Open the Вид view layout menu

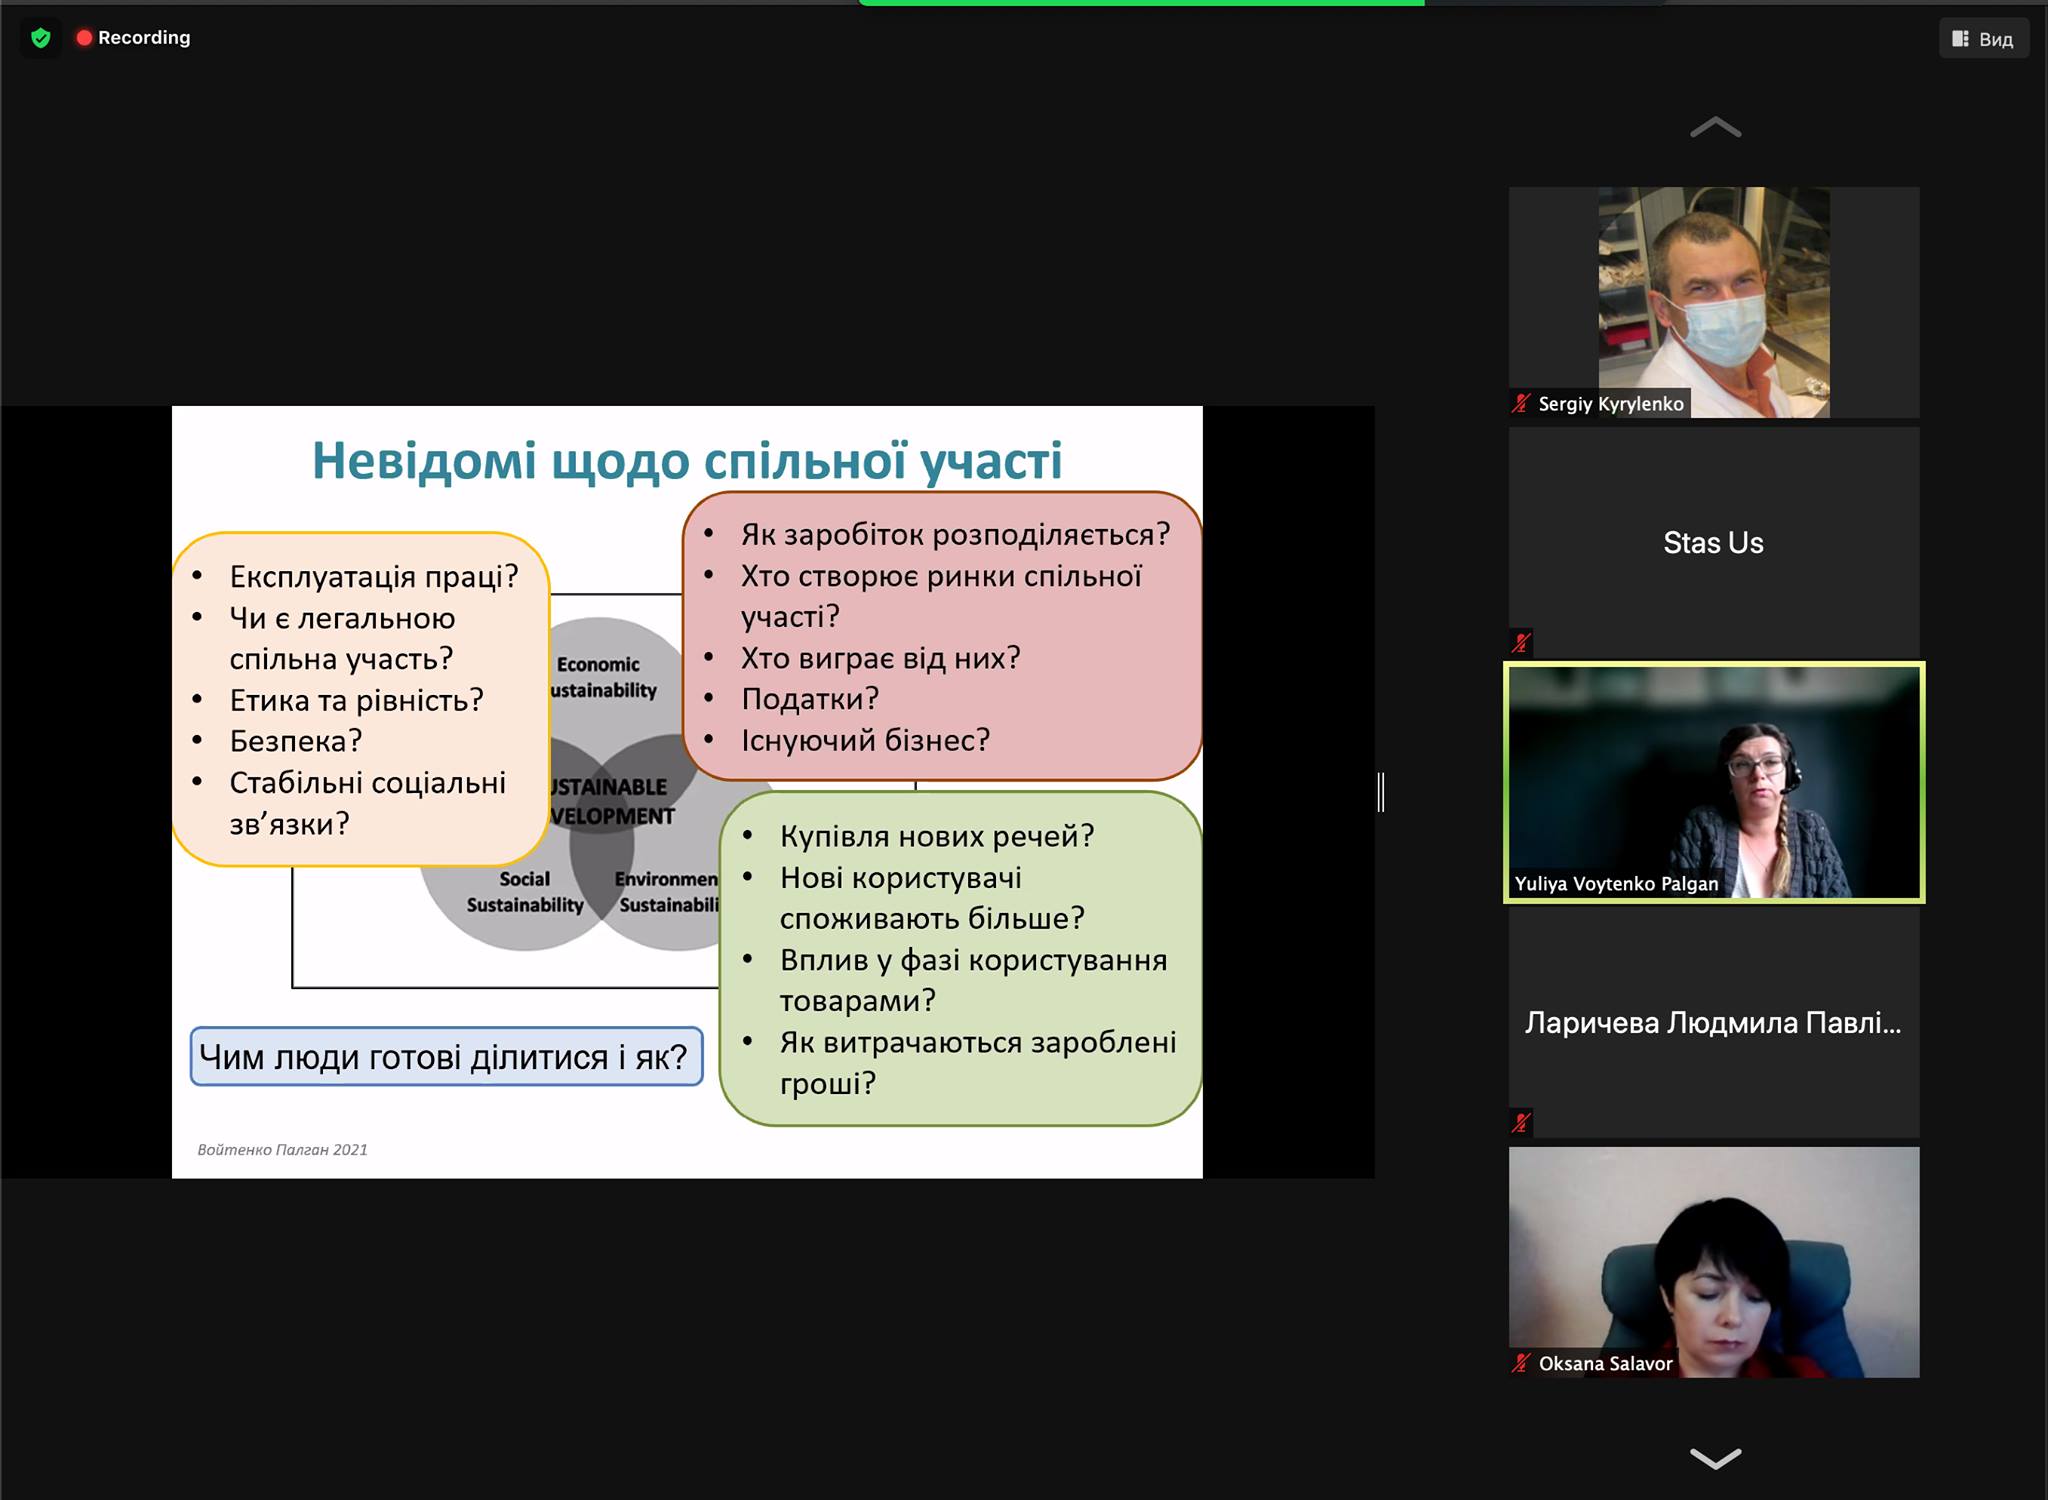[1983, 39]
